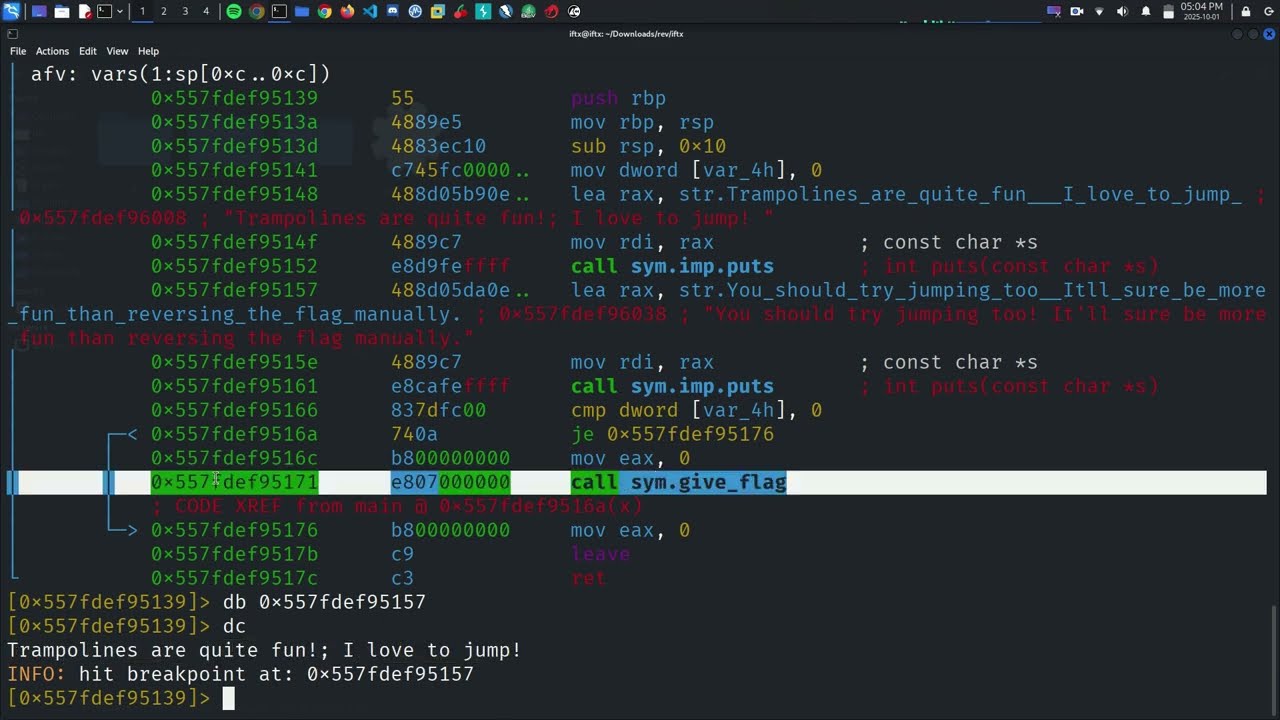Switch to workspace 3
This screenshot has width=1280, height=720.
185,12
